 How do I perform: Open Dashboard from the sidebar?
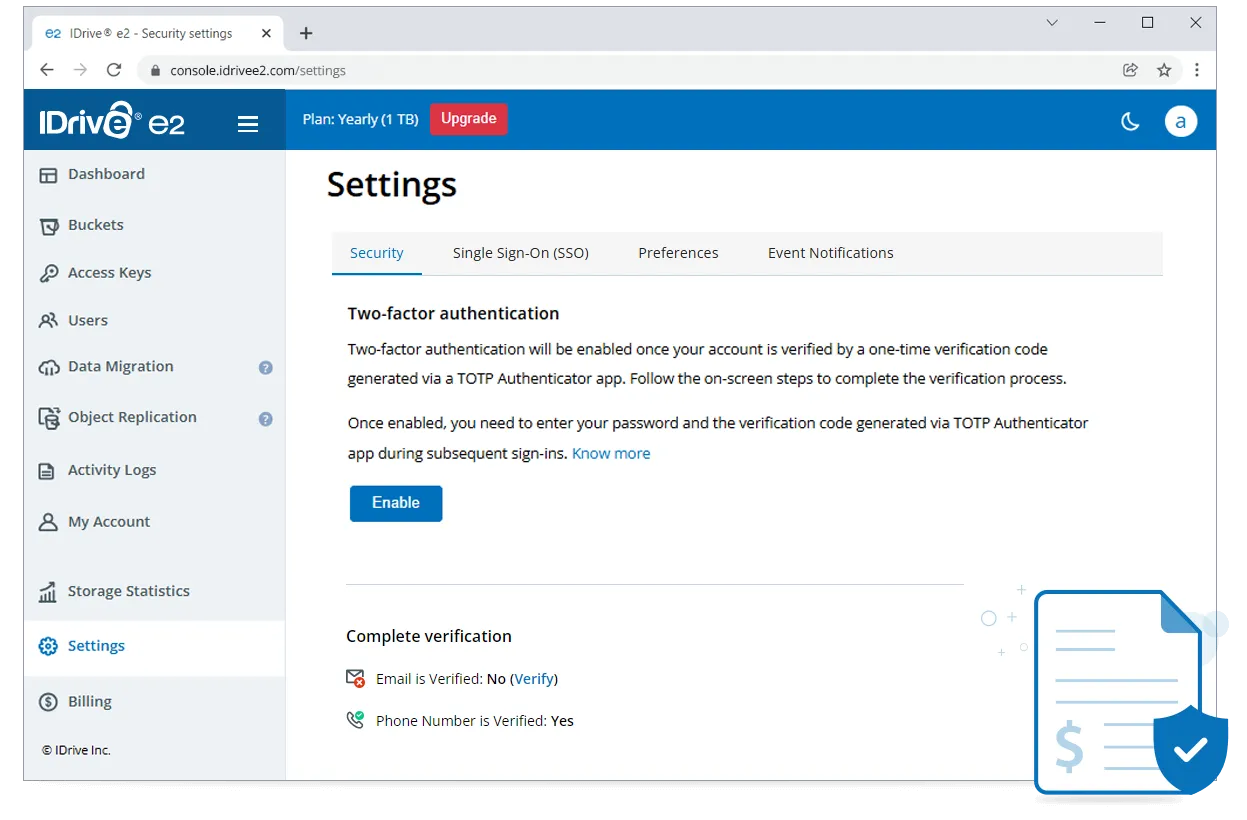tap(106, 174)
